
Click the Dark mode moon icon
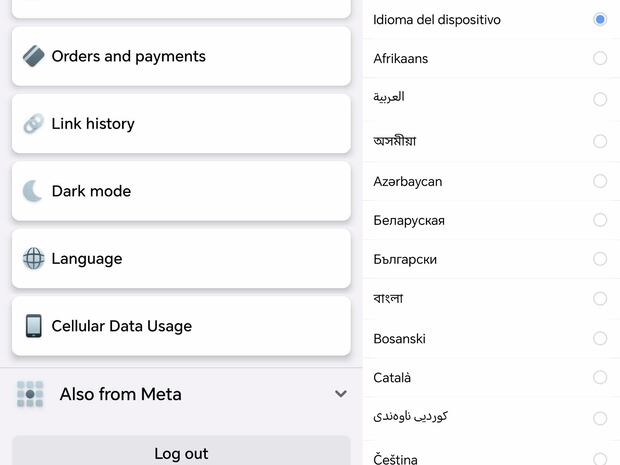coord(33,191)
